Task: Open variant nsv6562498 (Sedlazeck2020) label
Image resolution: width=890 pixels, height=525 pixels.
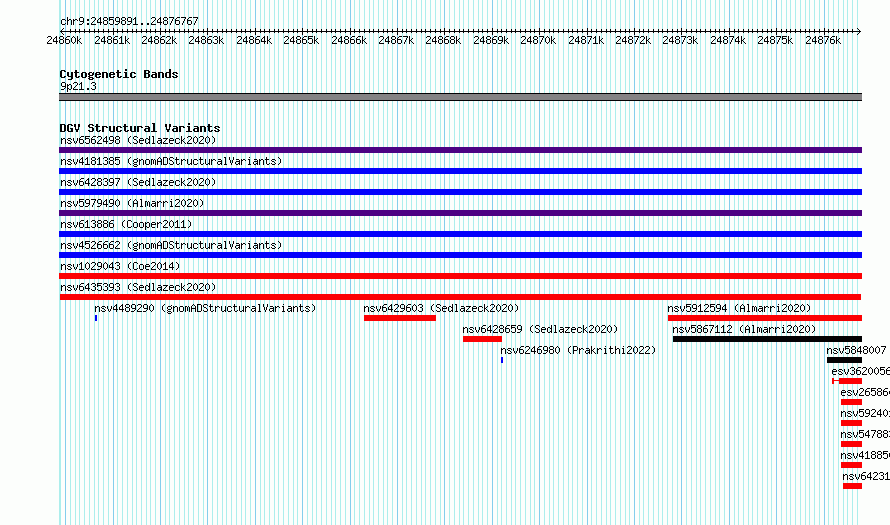Action: (138, 140)
